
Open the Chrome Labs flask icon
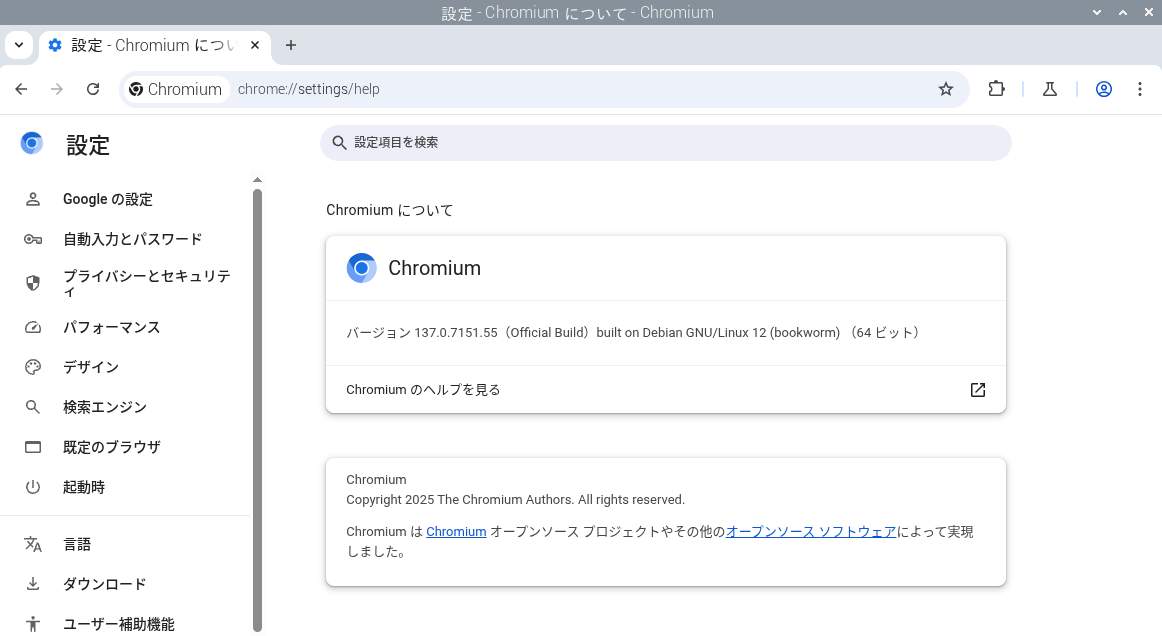[x=1049, y=89]
